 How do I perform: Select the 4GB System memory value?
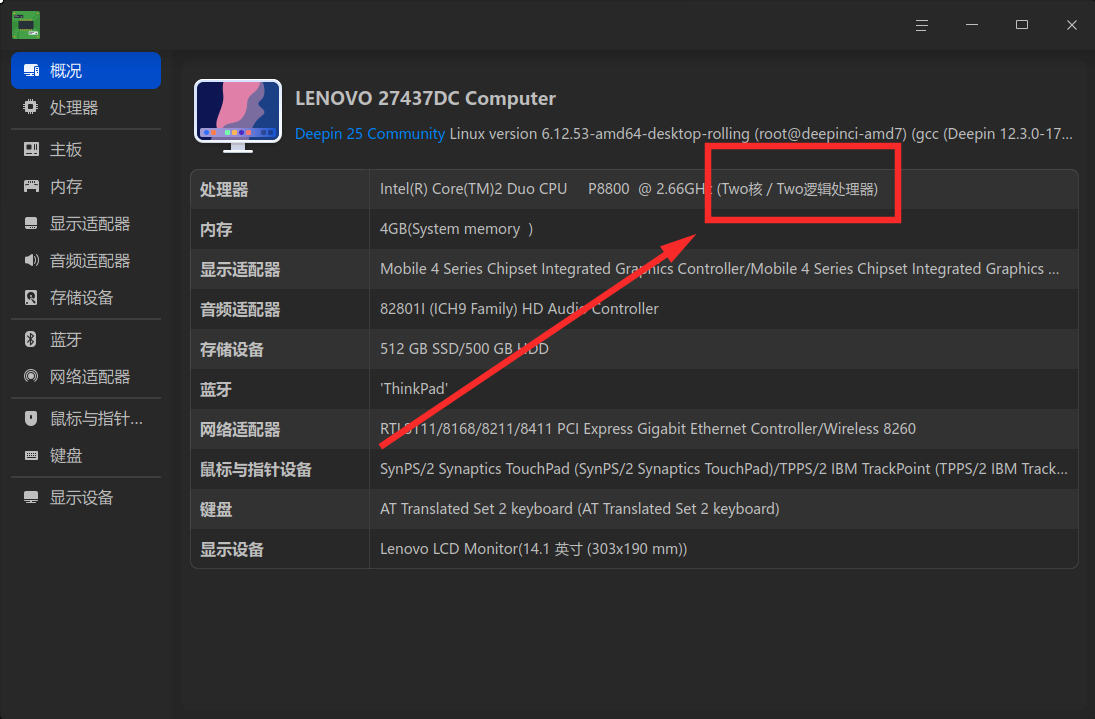(x=456, y=229)
